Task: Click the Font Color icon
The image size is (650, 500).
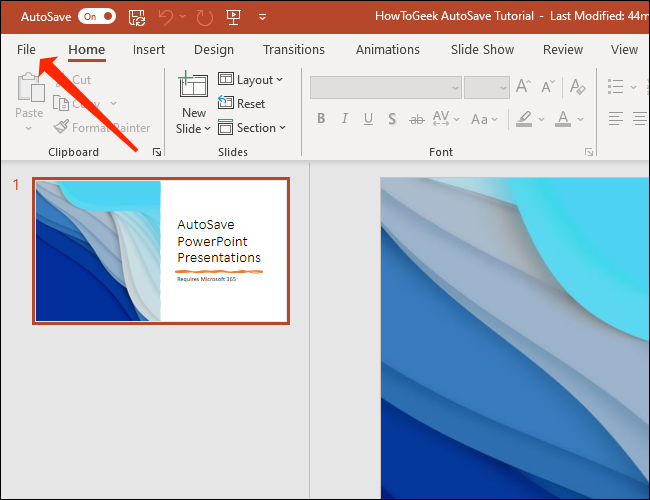Action: pos(563,119)
